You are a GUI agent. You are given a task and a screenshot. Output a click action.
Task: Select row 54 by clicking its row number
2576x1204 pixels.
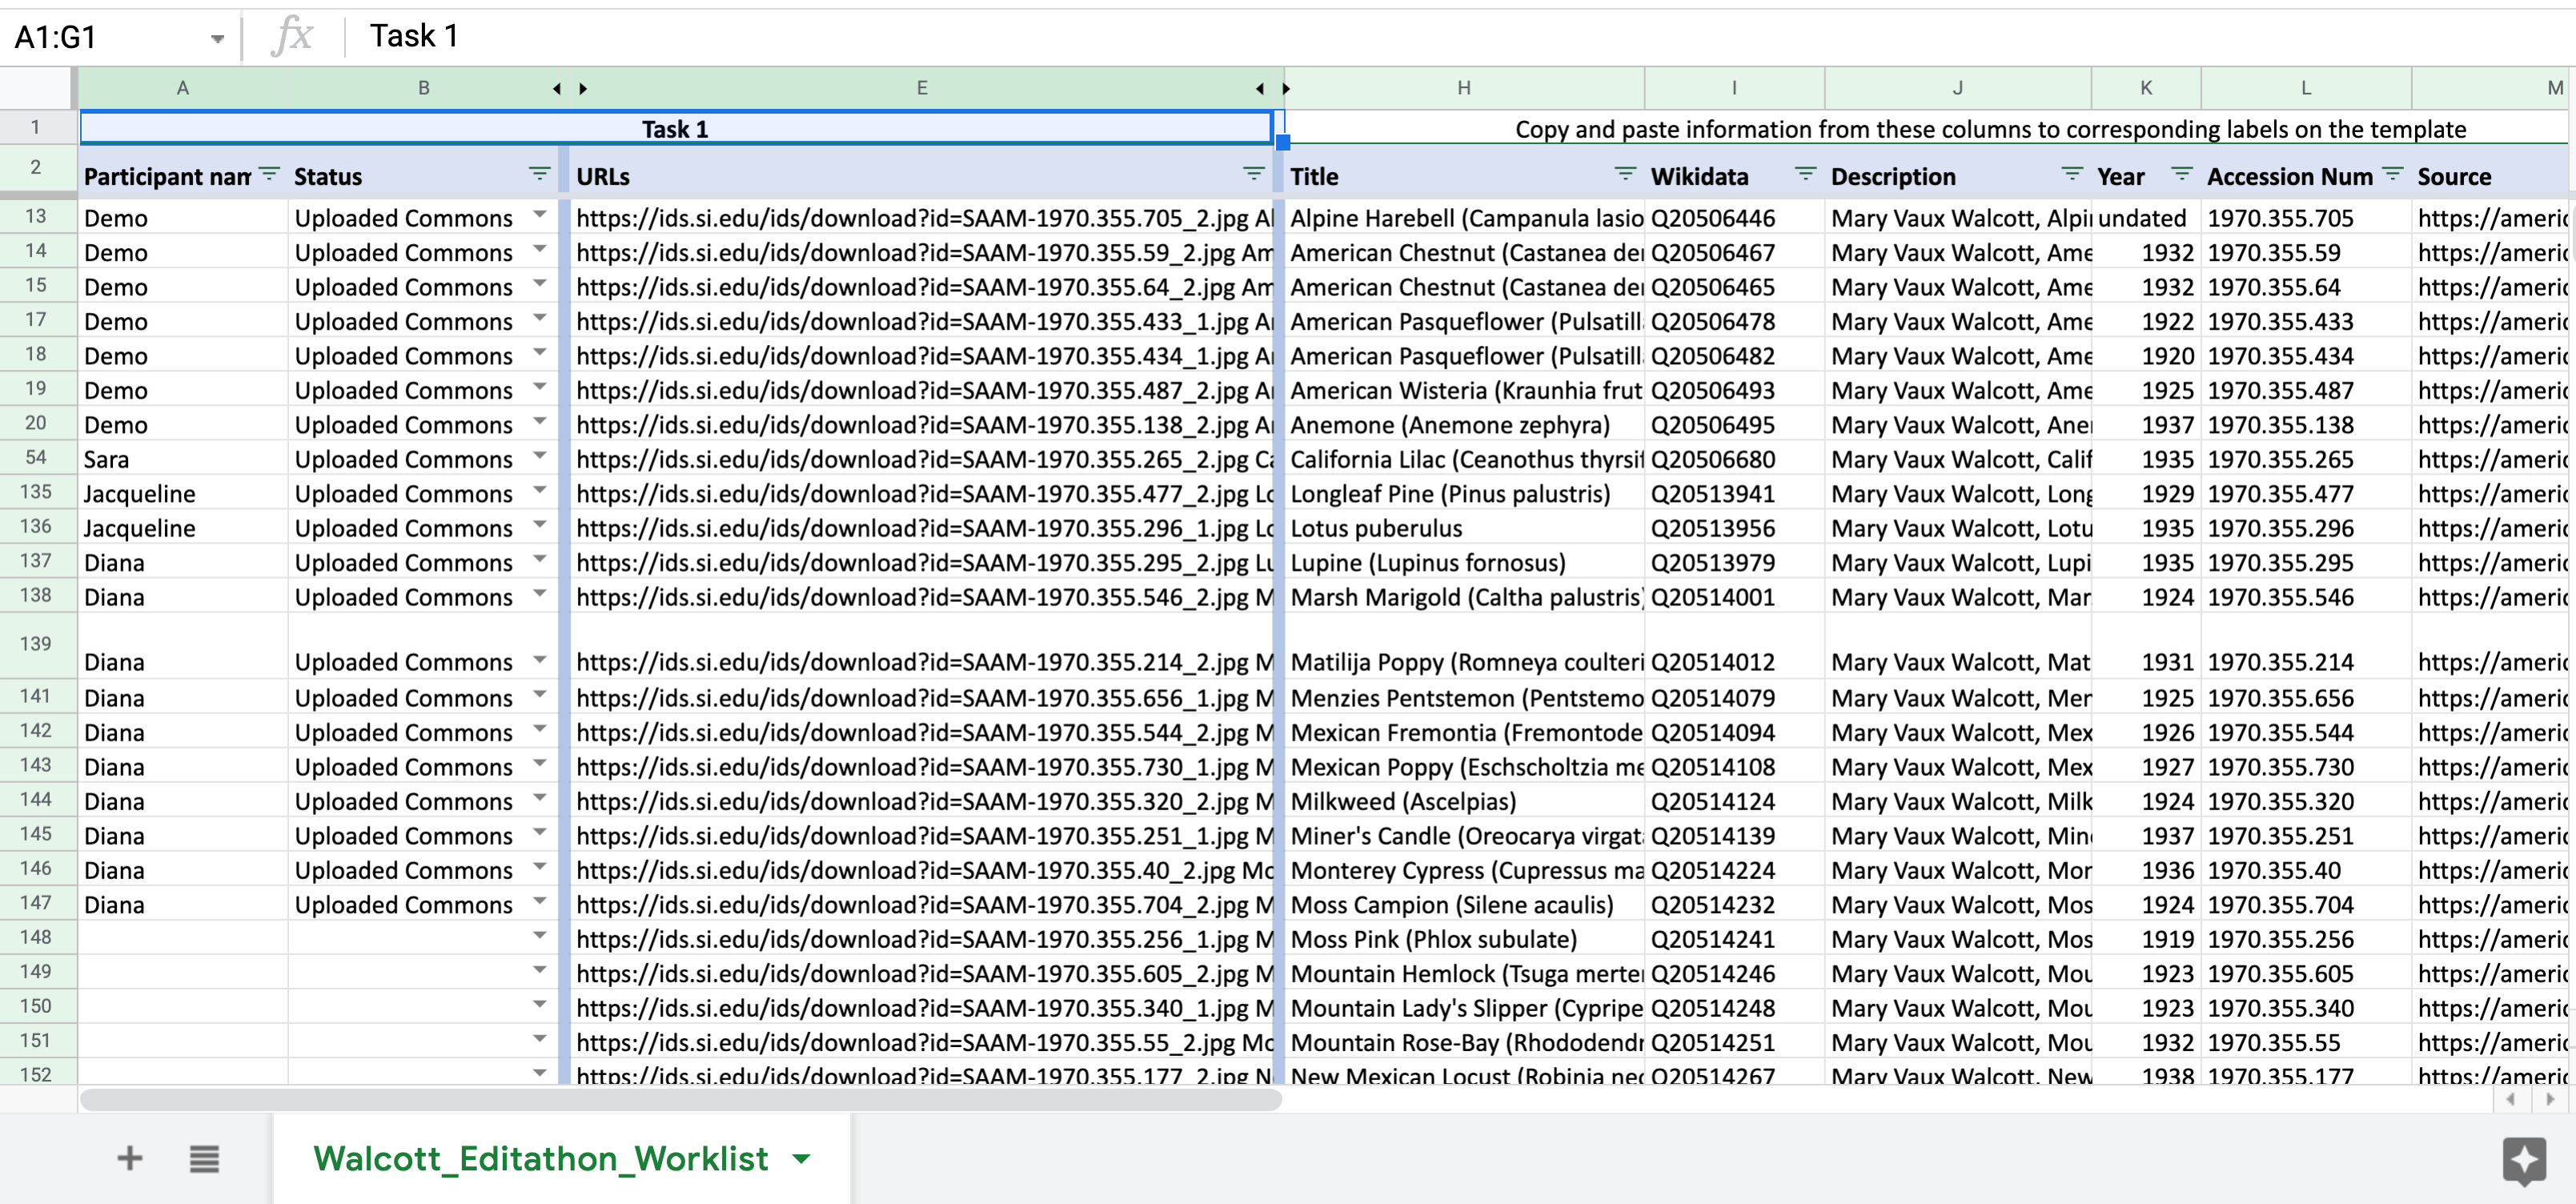(x=36, y=458)
